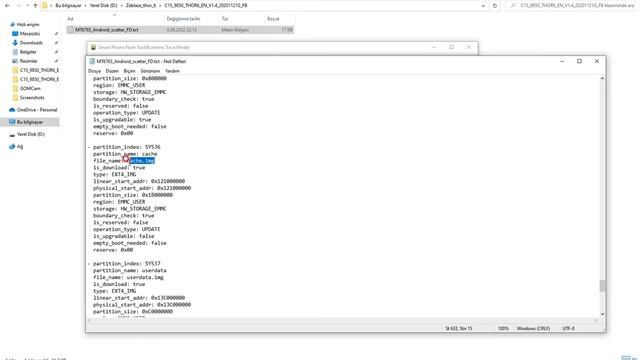The image size is (640, 360).
Task: Select OneDrive - Personal in navigation pane
Action: [x=37, y=110]
